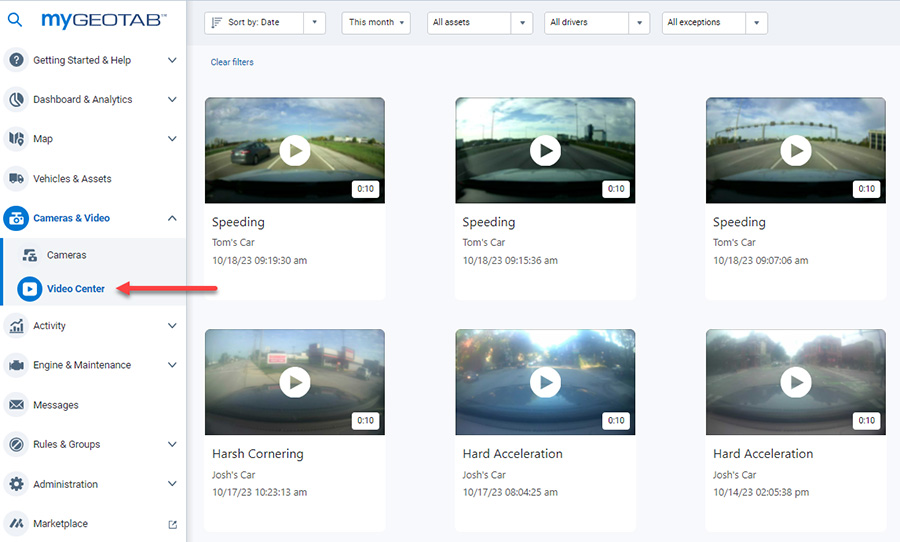Open the Activity menu item
This screenshot has width=900, height=542.
point(49,326)
